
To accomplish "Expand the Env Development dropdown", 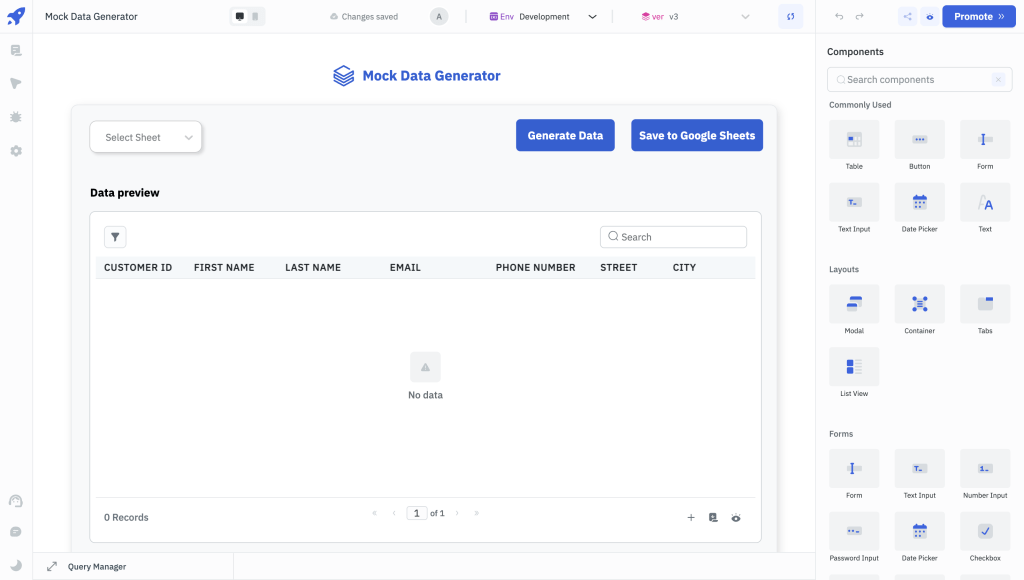I will [x=545, y=17].
